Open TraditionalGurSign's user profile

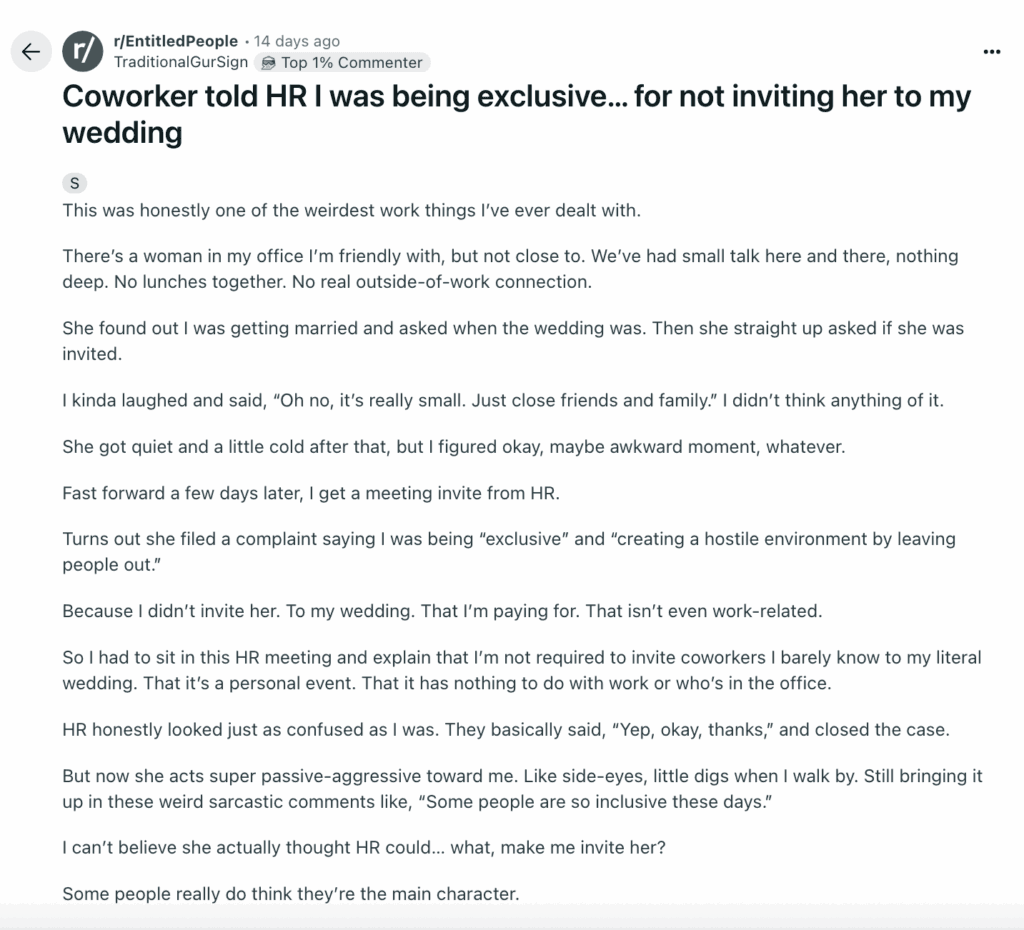click(181, 63)
